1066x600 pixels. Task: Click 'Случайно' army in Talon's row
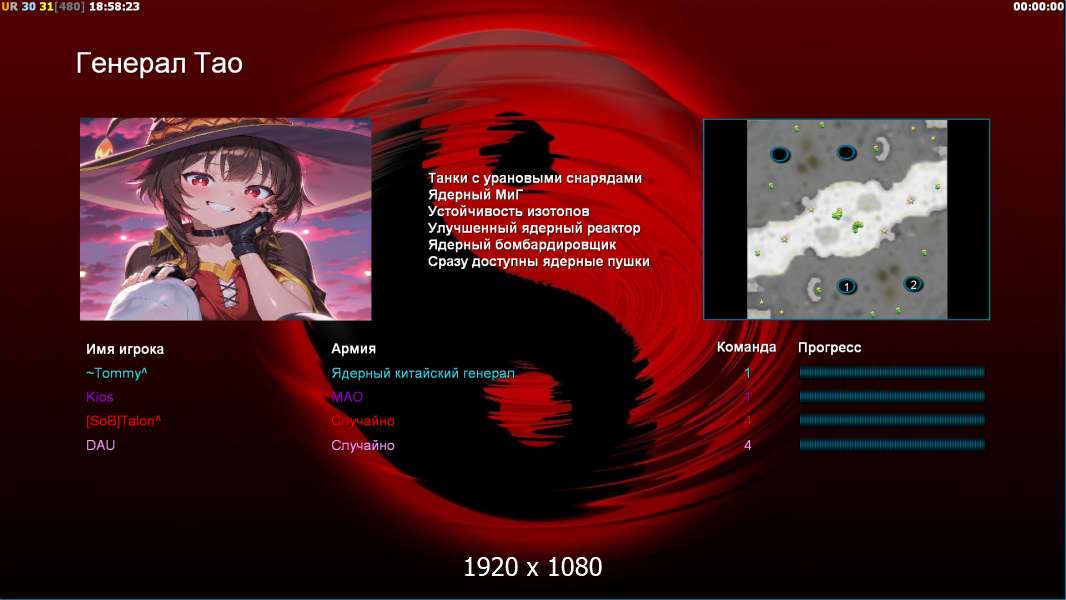click(362, 421)
